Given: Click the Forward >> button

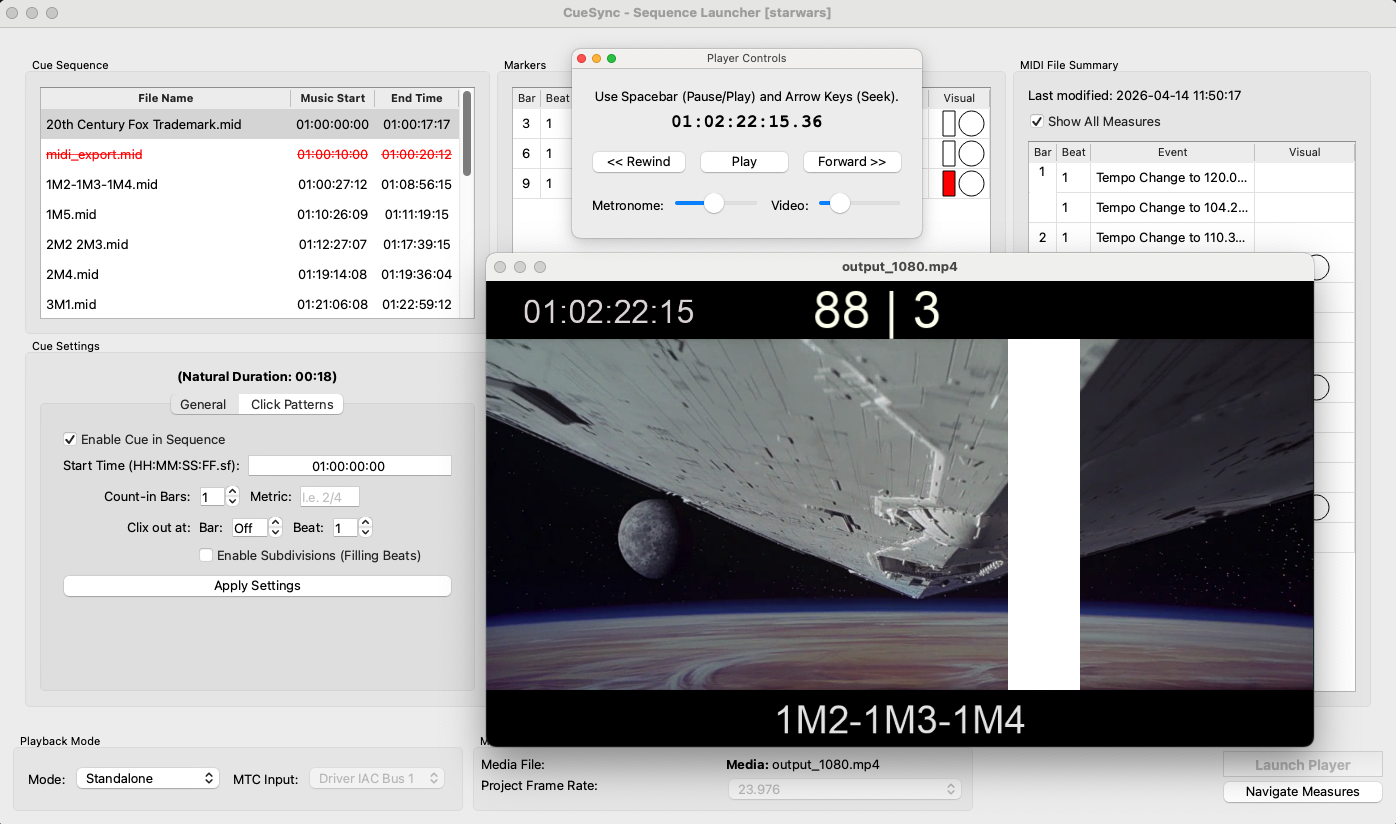Looking at the screenshot, I should pyautogui.click(x=852, y=162).
